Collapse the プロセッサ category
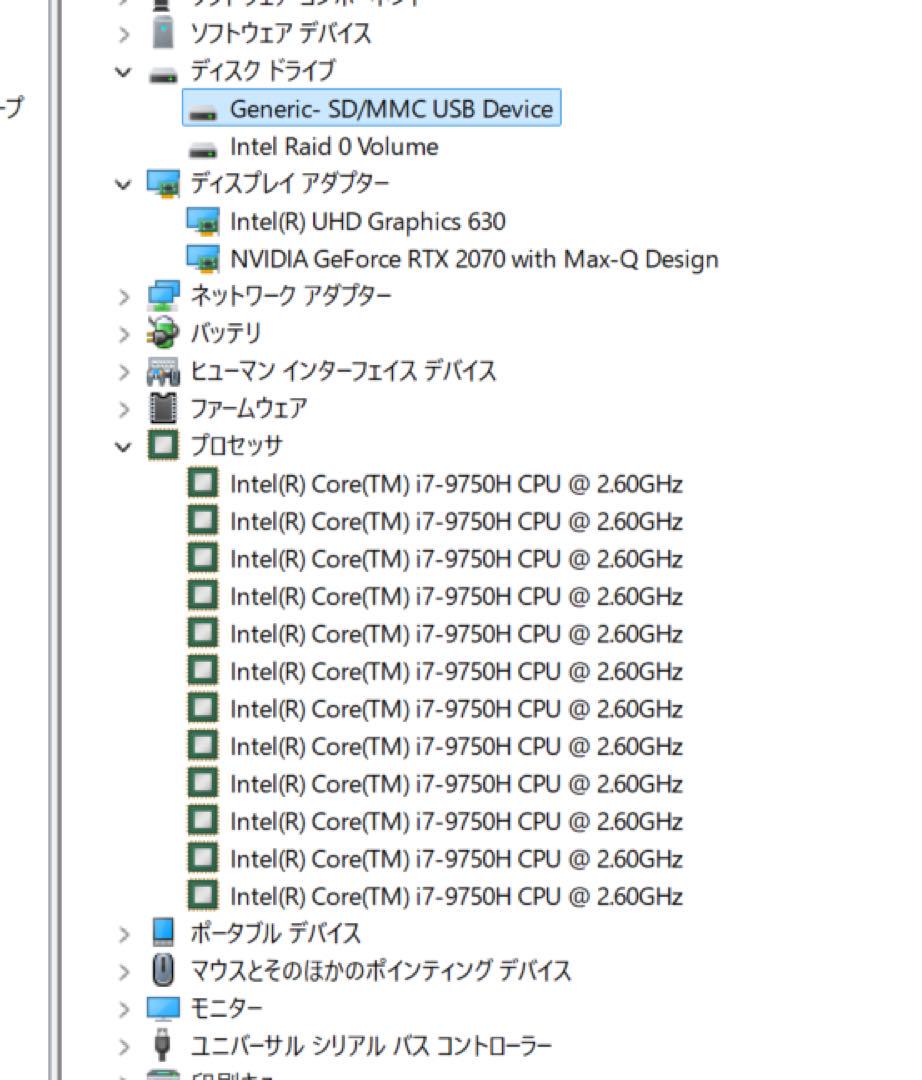This screenshot has width=922, height=1080. pos(123,447)
